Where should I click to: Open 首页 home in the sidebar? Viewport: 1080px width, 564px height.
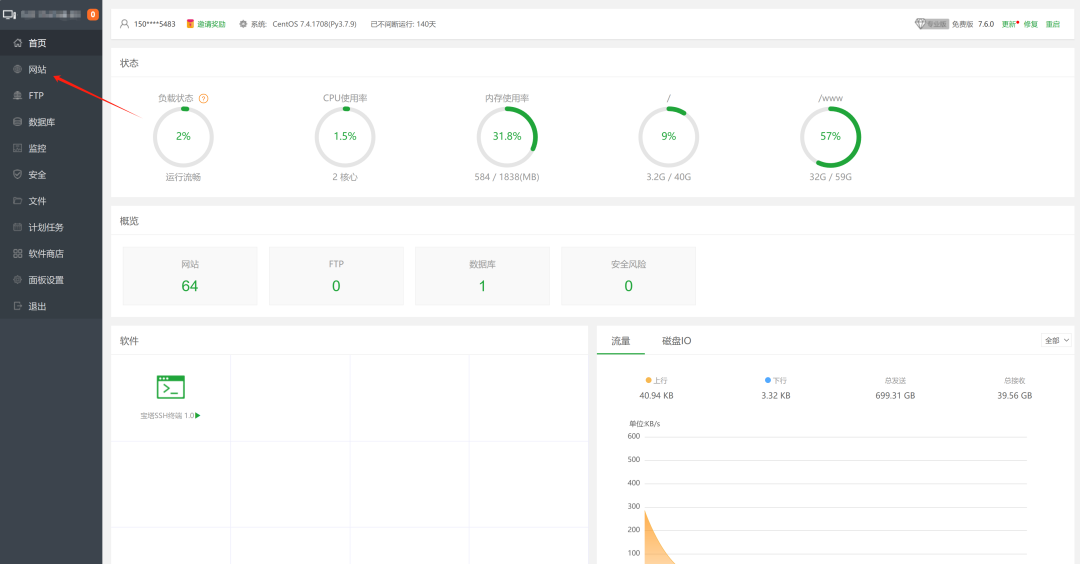tap(51, 43)
